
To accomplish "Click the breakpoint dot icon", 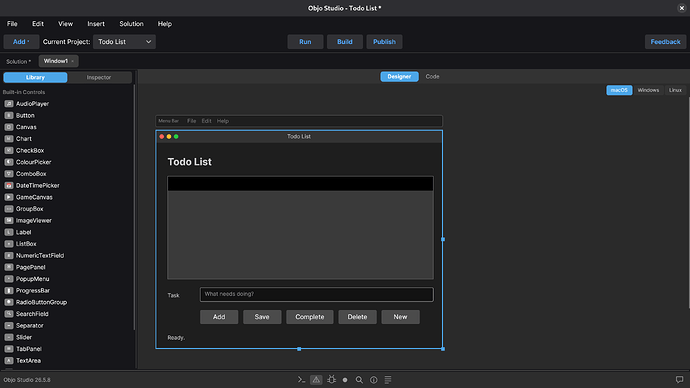I will (x=345, y=380).
